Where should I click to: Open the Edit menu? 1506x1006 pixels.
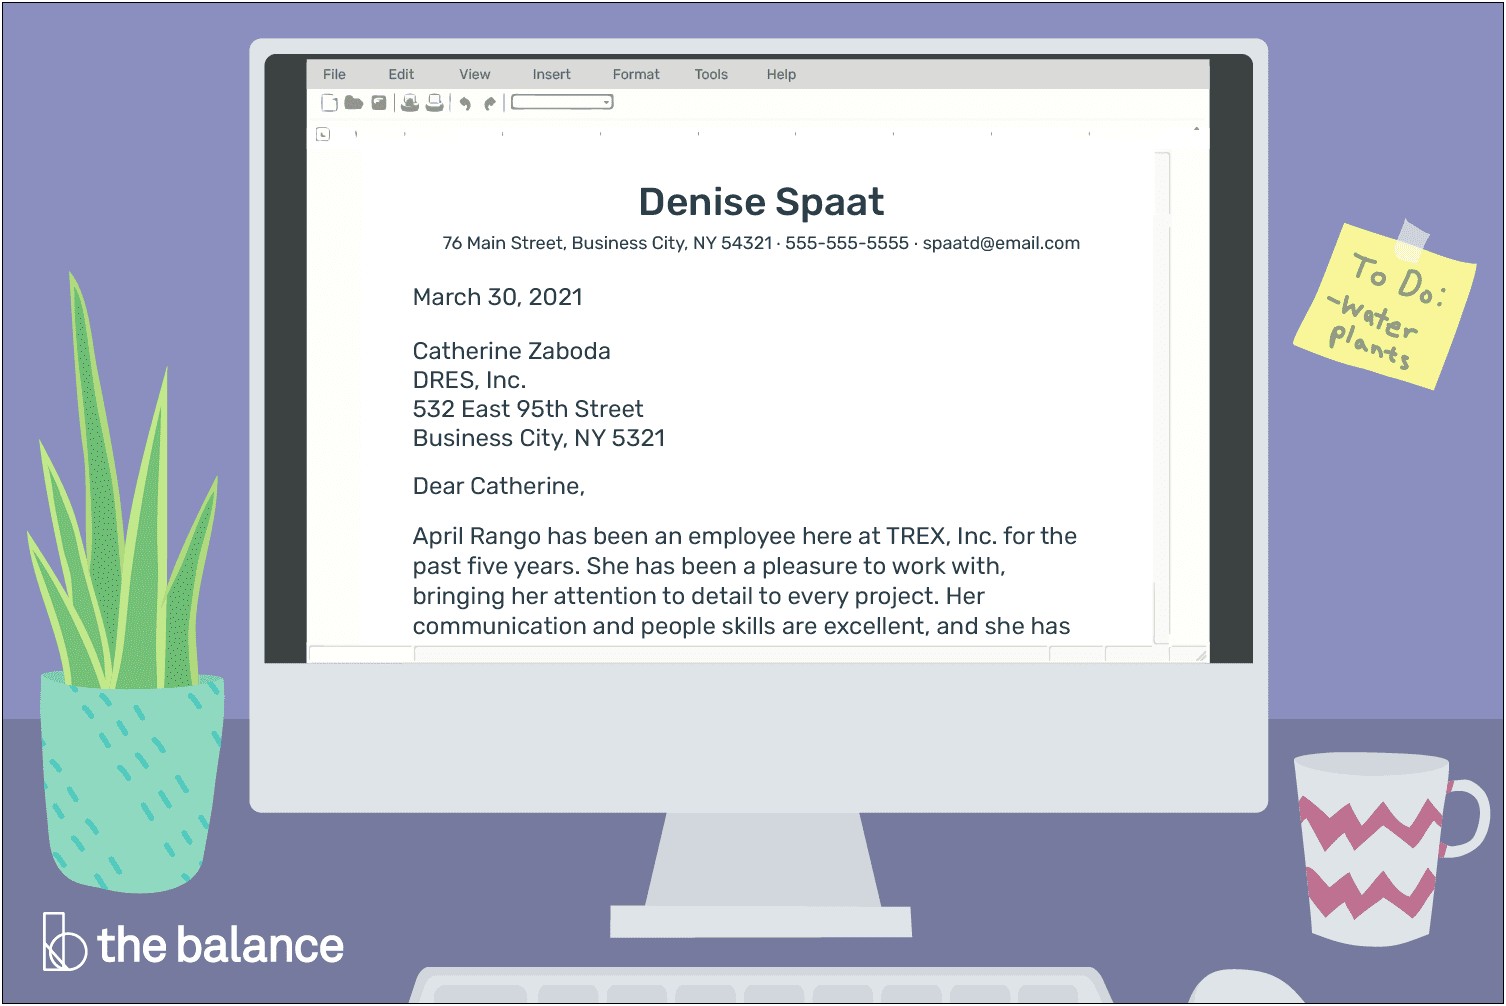[401, 74]
